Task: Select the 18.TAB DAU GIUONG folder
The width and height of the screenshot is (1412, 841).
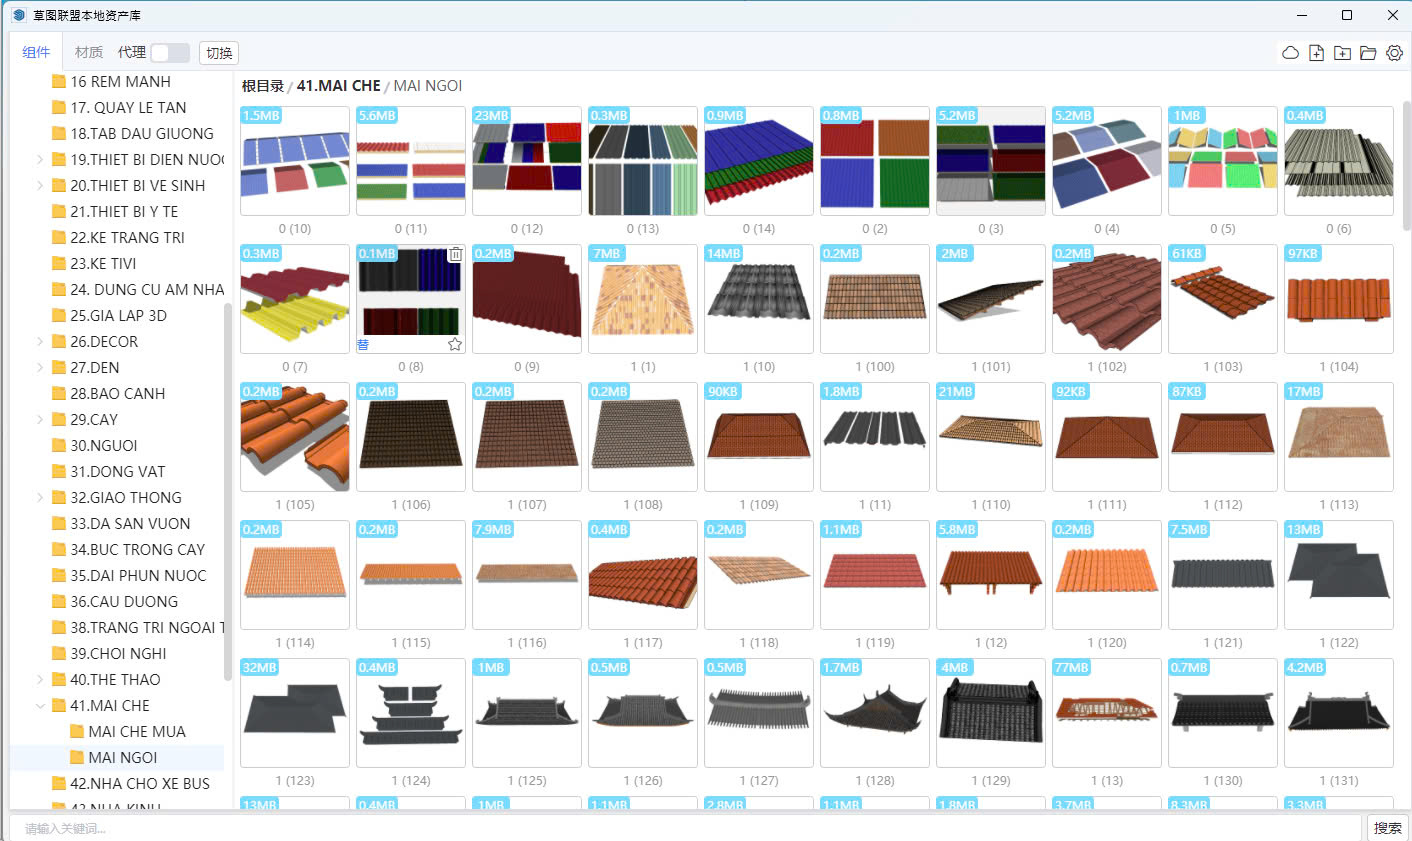Action: coord(142,133)
